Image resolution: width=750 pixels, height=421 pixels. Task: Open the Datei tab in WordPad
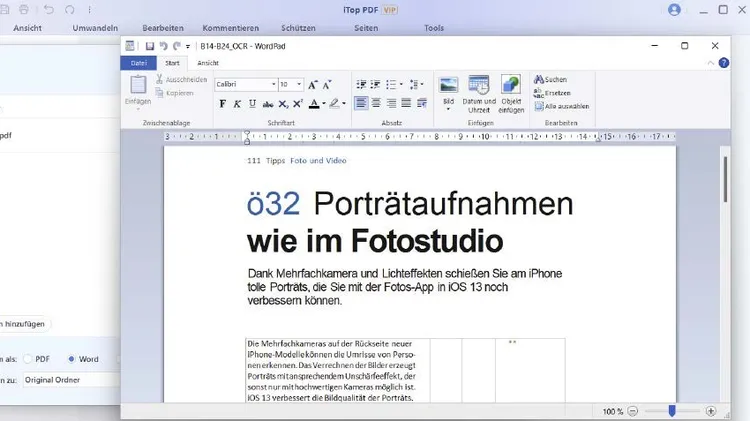pos(139,63)
